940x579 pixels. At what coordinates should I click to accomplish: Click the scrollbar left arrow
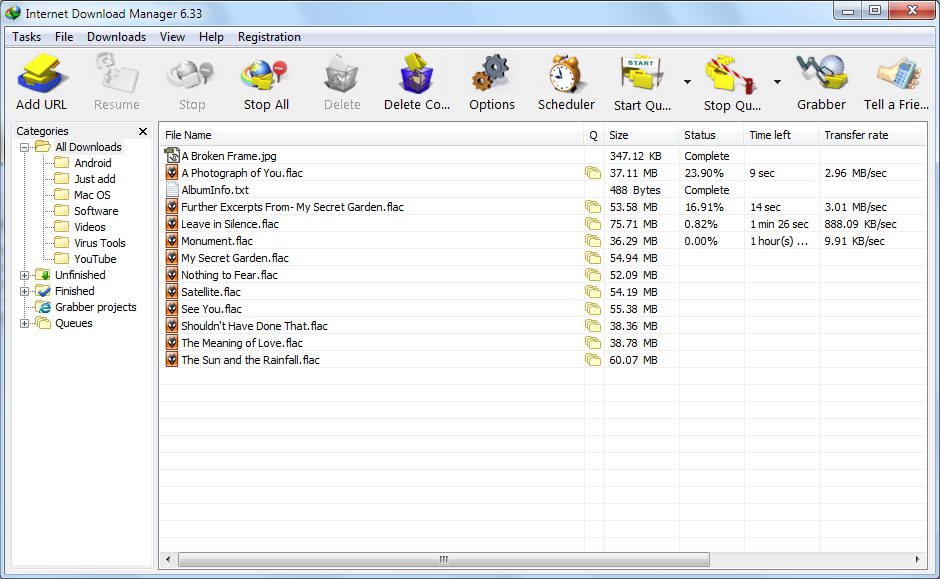(x=168, y=559)
